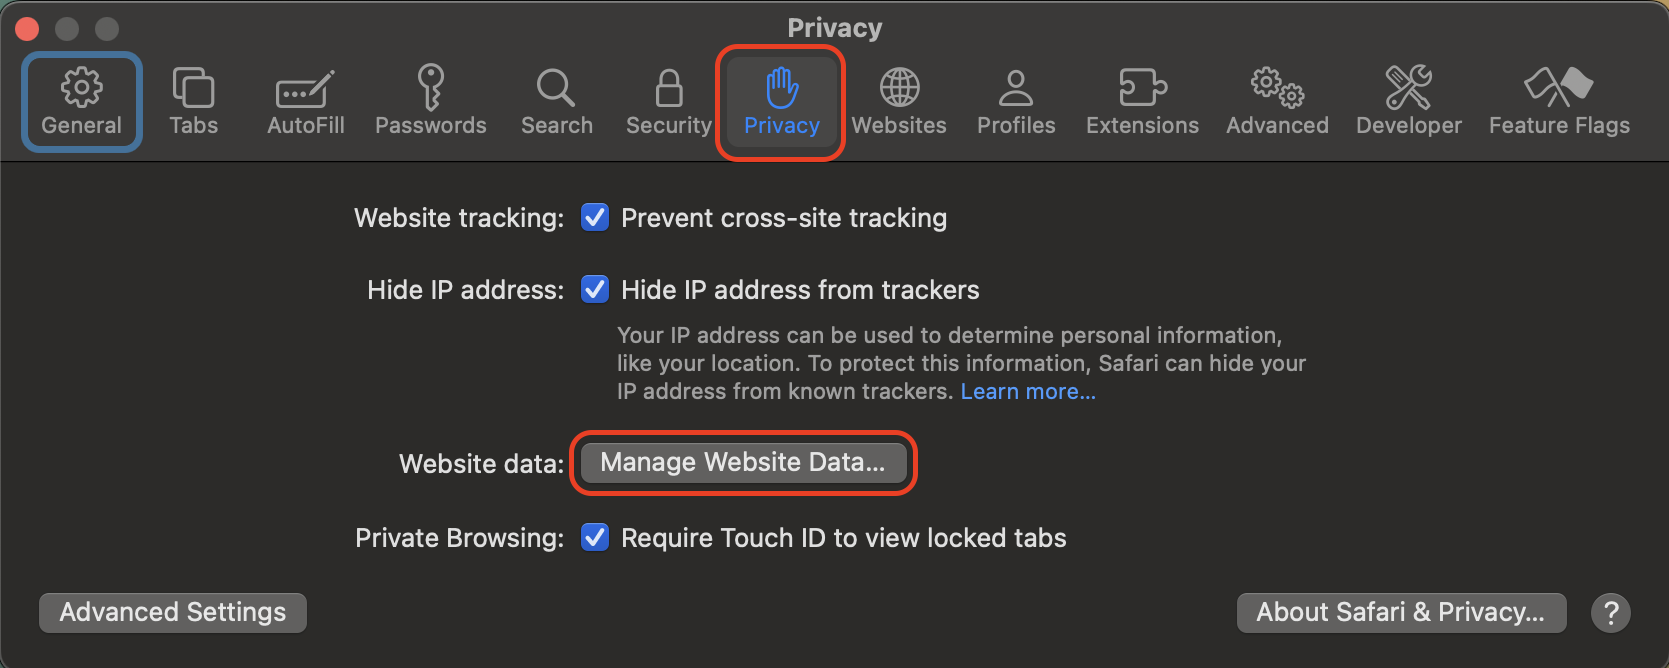Open the Advanced settings pane
1669x668 pixels.
[1276, 100]
